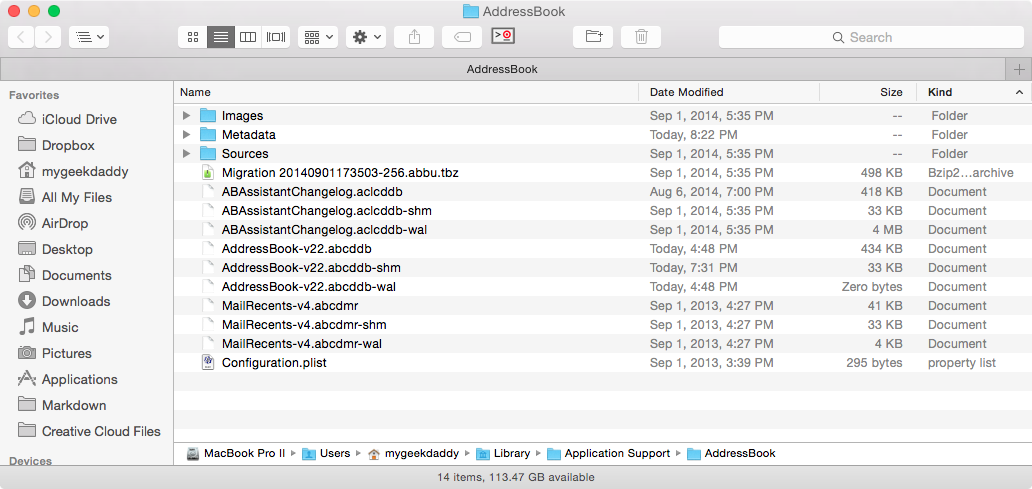Switch to list view
The width and height of the screenshot is (1032, 489).
point(221,37)
